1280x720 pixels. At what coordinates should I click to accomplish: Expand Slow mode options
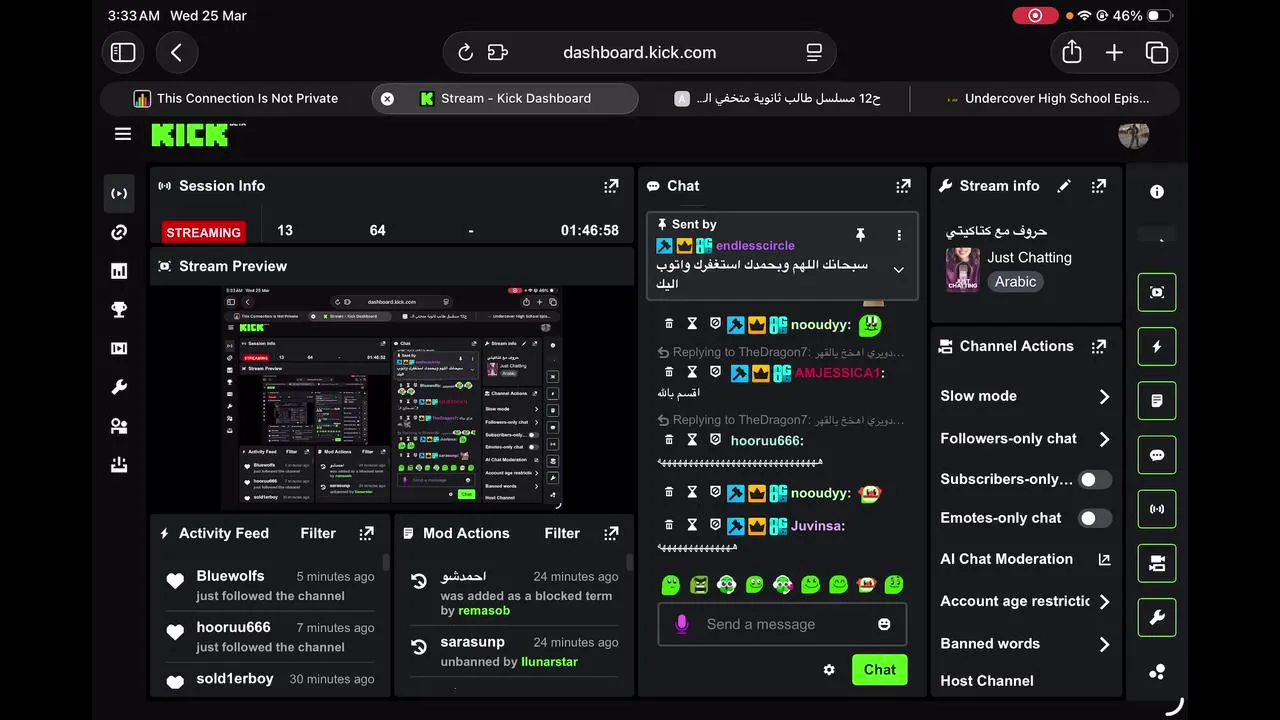coord(1104,397)
